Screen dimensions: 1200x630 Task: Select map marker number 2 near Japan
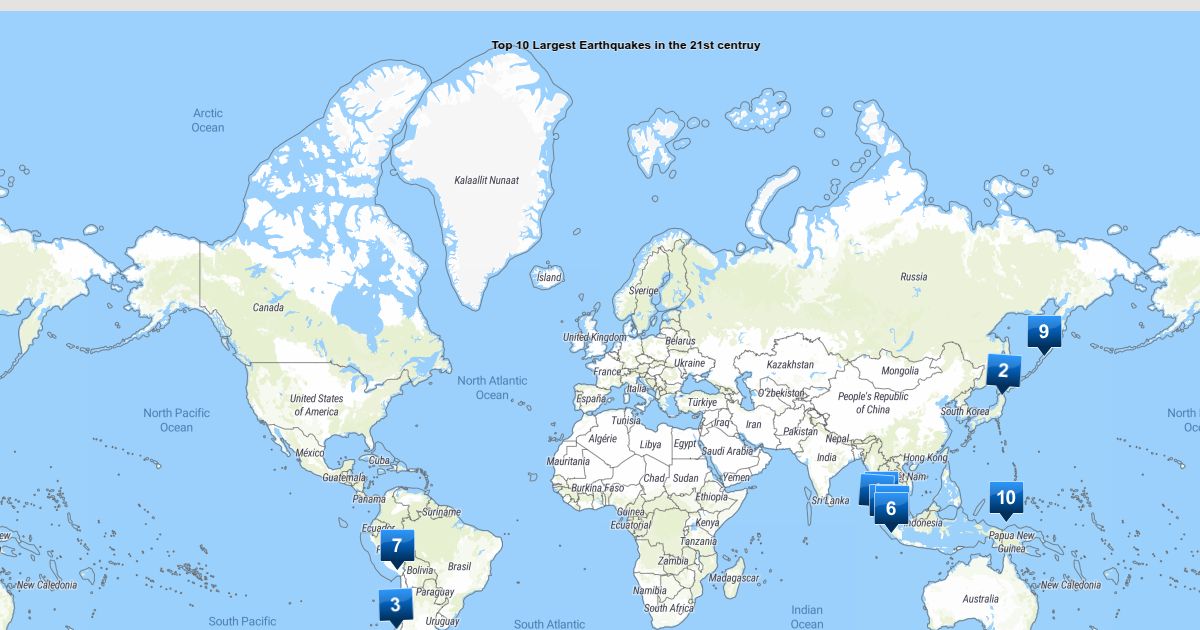point(1003,371)
